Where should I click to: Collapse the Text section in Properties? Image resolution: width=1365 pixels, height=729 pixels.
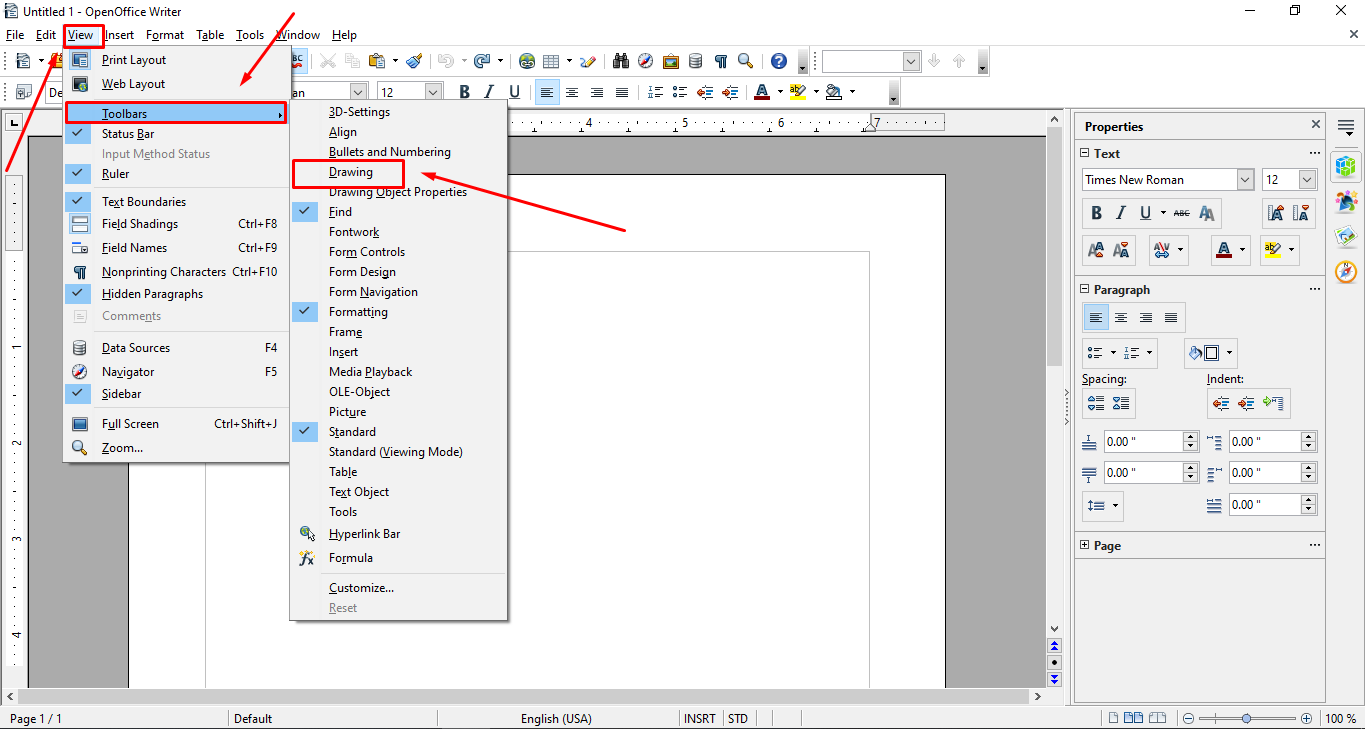[x=1086, y=153]
